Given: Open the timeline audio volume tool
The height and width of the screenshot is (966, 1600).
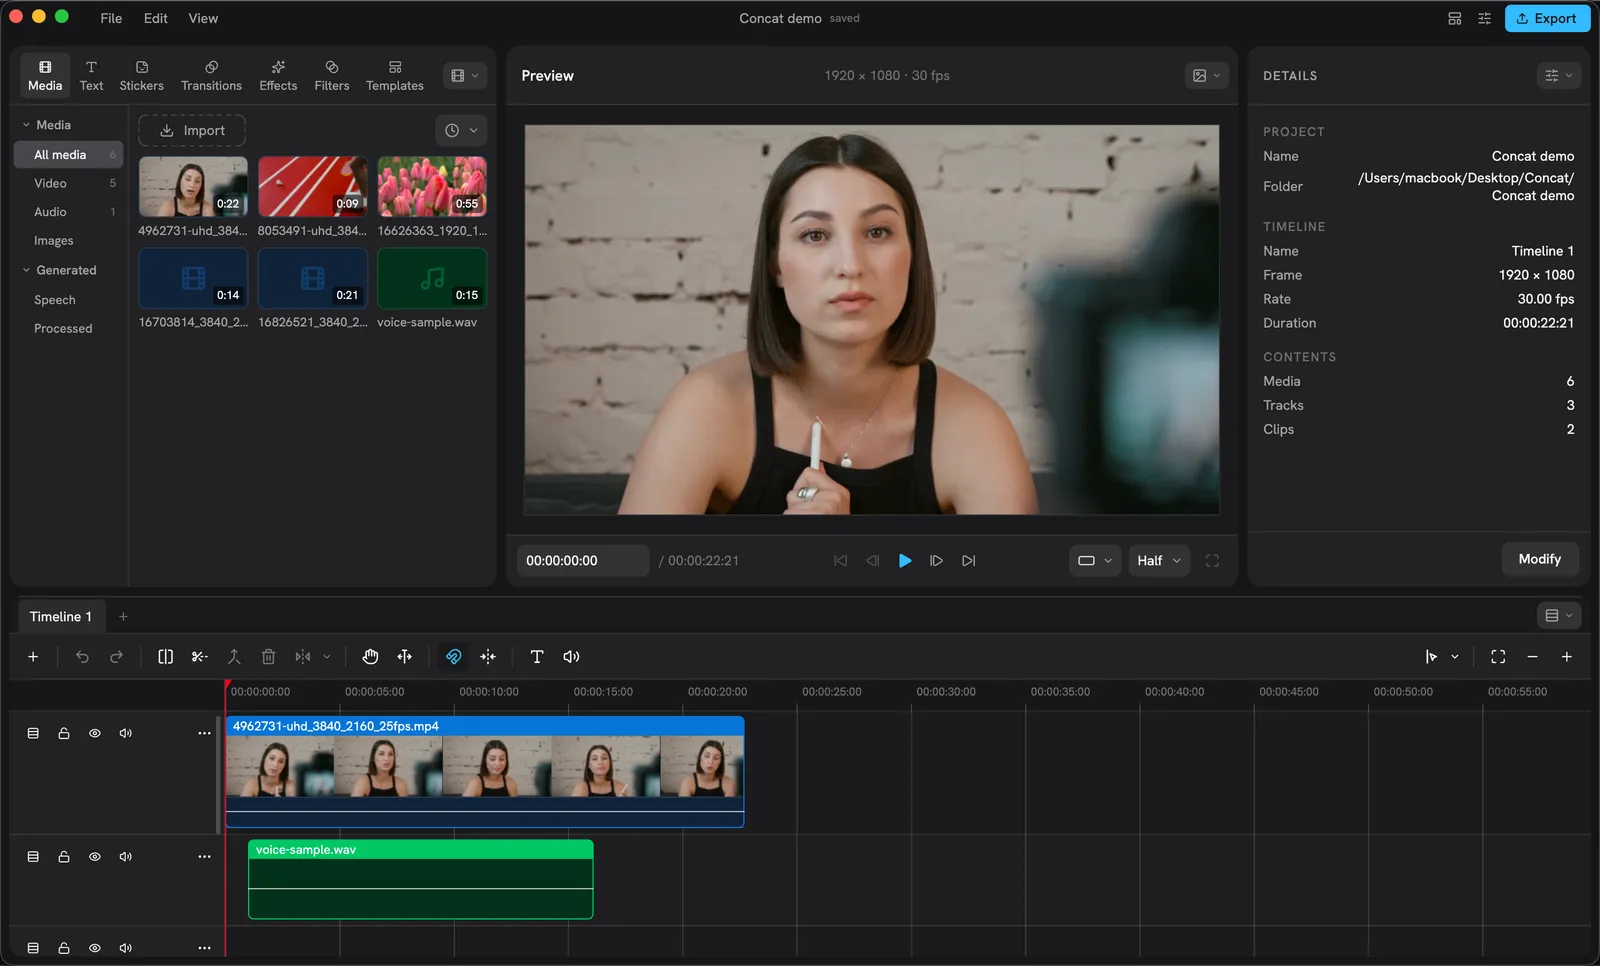Looking at the screenshot, I should [x=571, y=657].
